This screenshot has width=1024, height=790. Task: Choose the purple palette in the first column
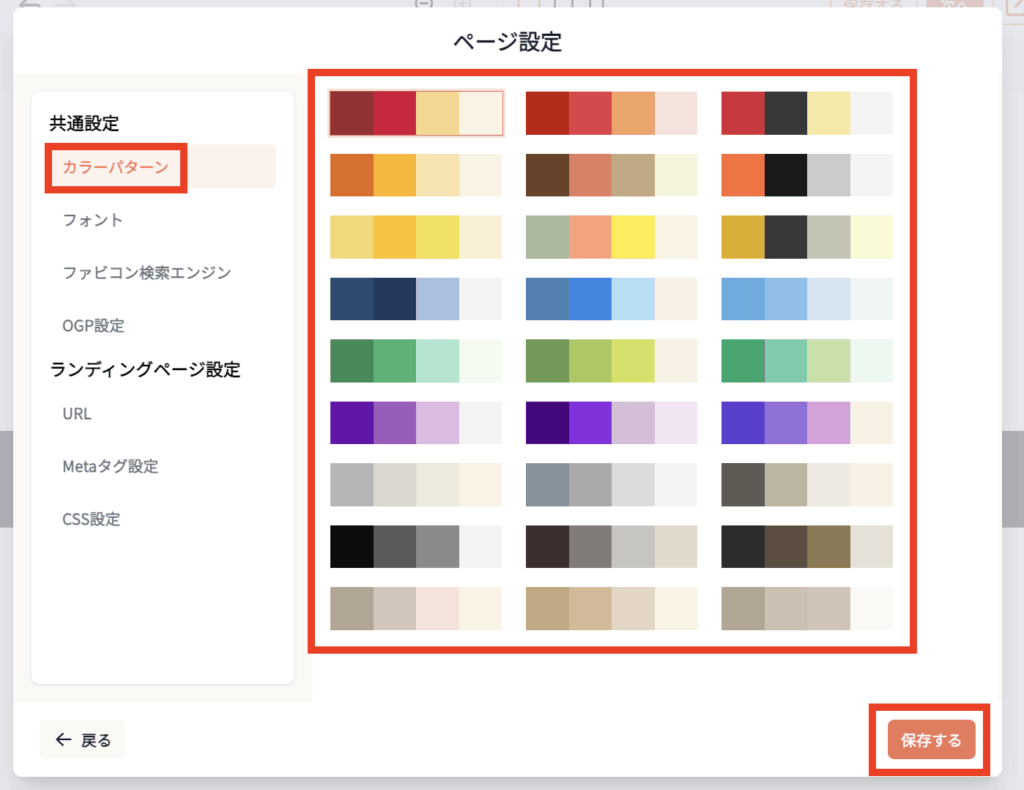point(416,423)
